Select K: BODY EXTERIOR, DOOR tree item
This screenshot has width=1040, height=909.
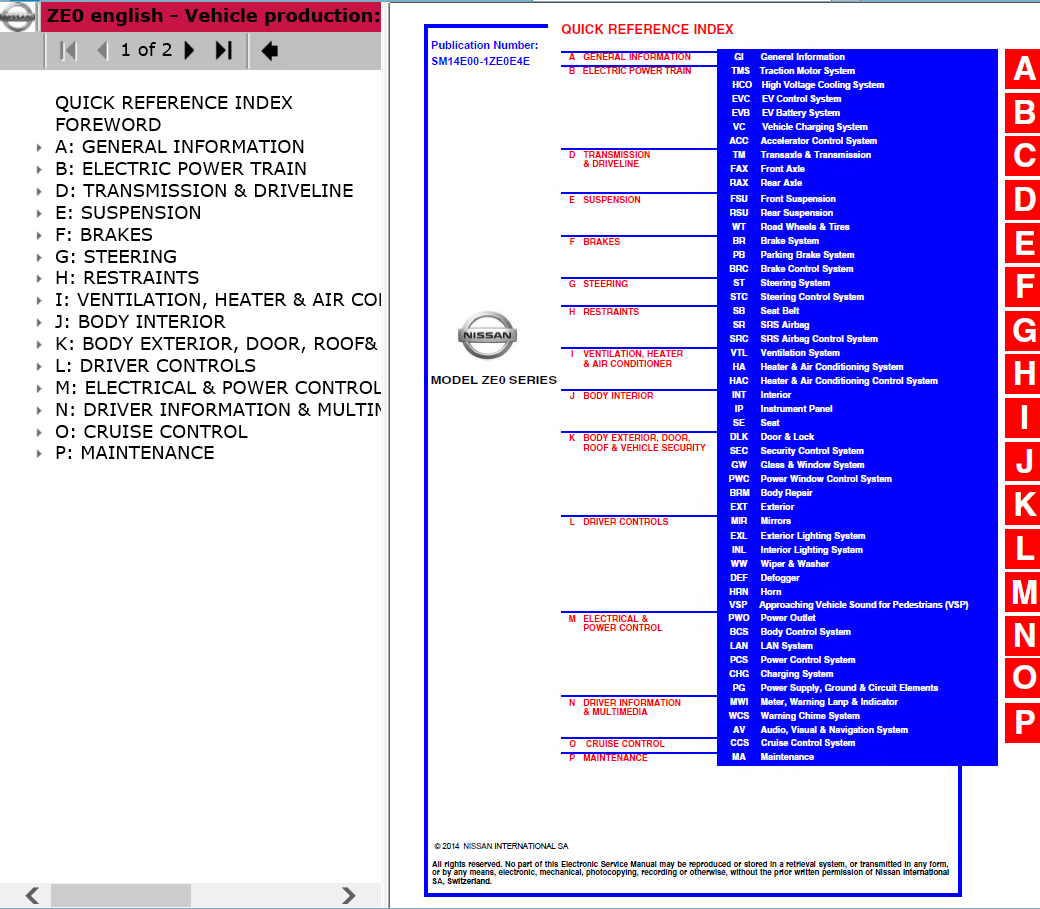[x=216, y=344]
